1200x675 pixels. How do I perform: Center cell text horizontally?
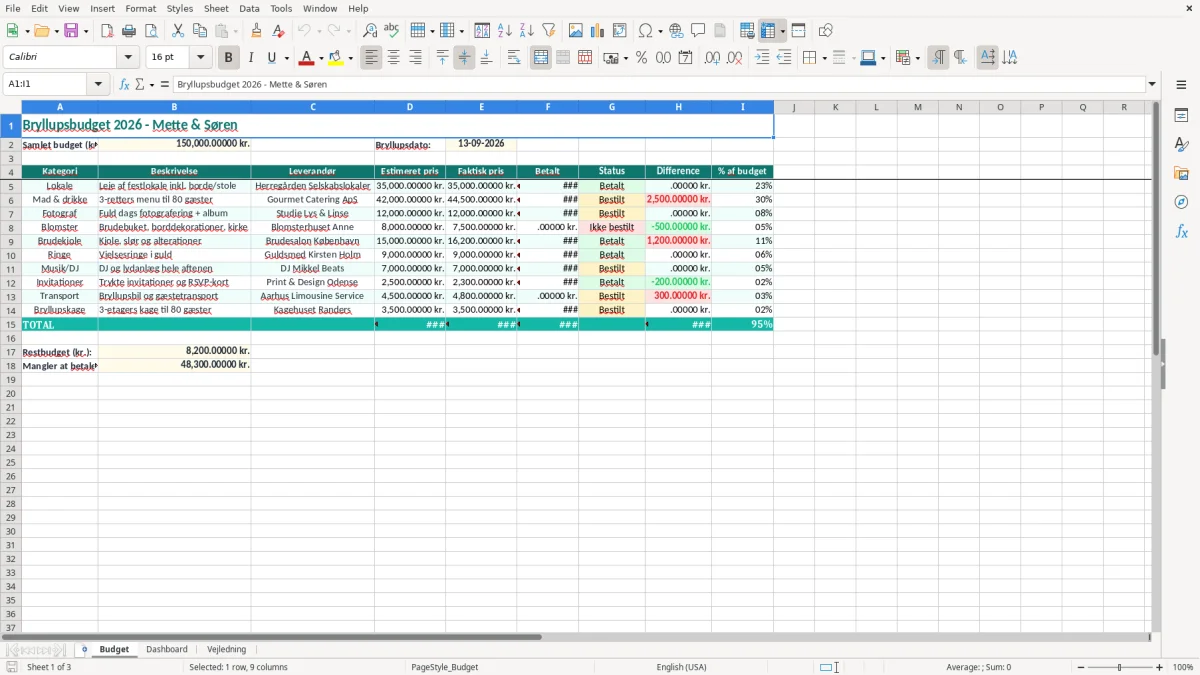[x=394, y=58]
